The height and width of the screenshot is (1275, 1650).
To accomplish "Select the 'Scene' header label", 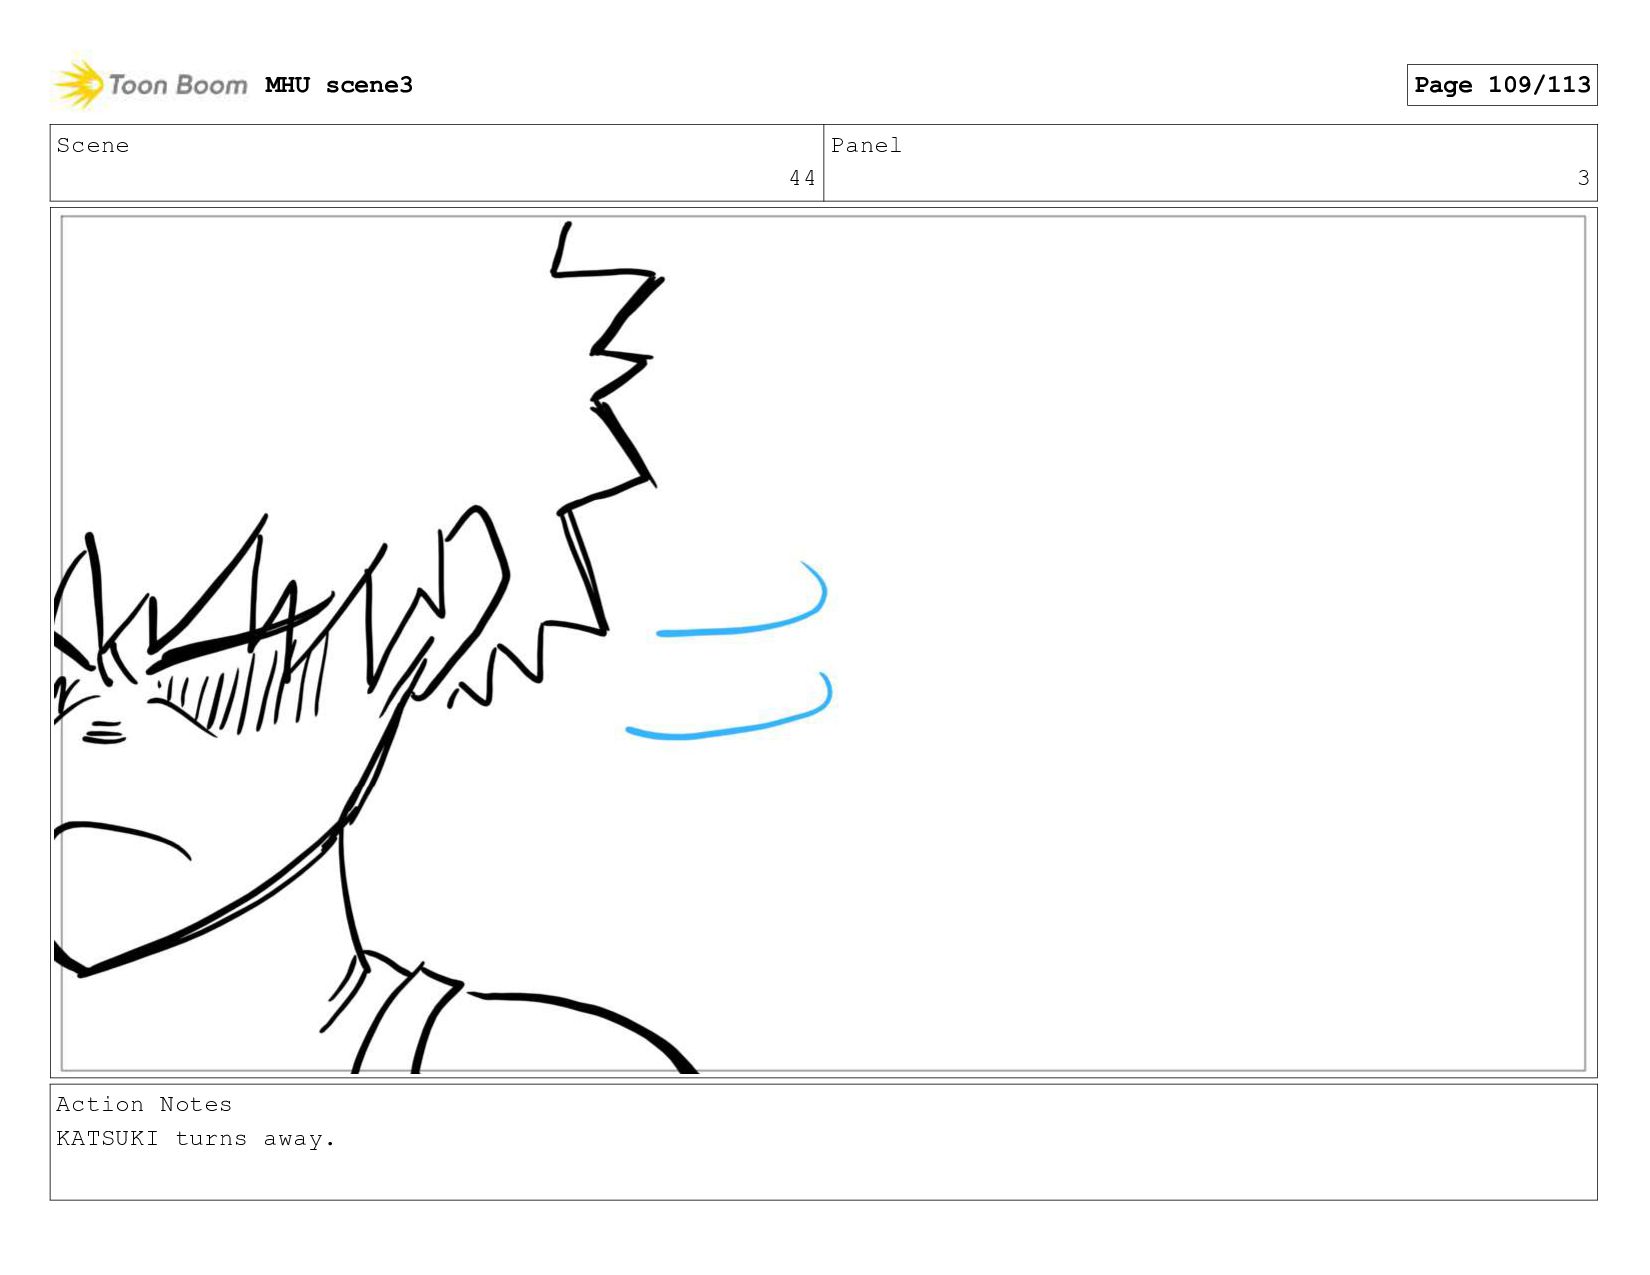I will pos(93,146).
